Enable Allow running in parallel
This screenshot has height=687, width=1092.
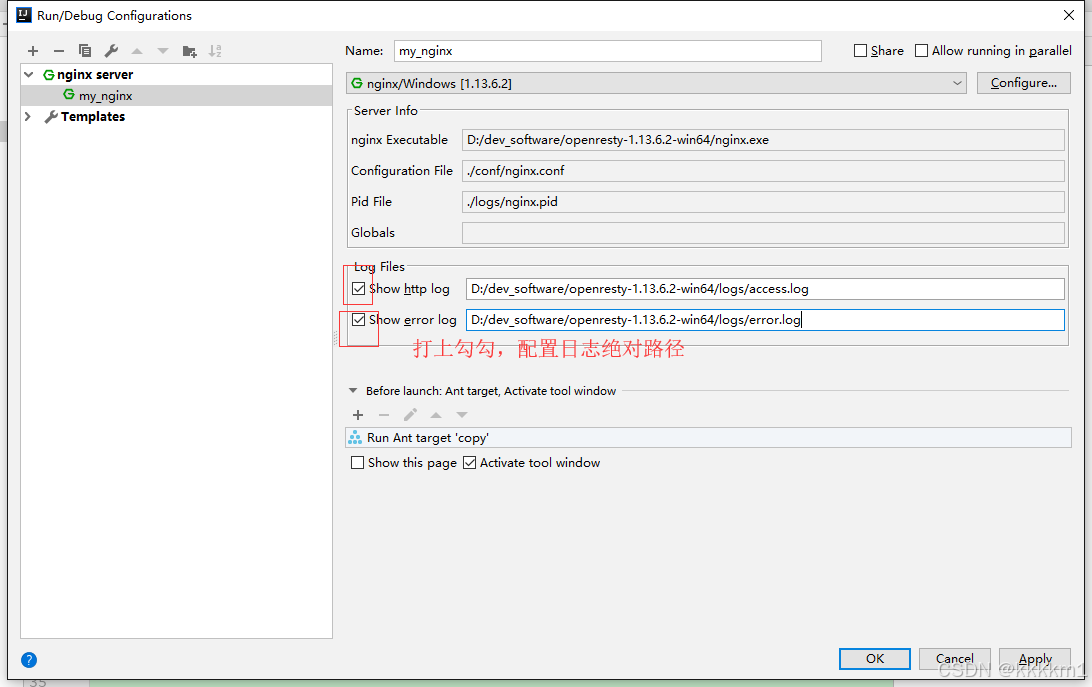pos(921,51)
